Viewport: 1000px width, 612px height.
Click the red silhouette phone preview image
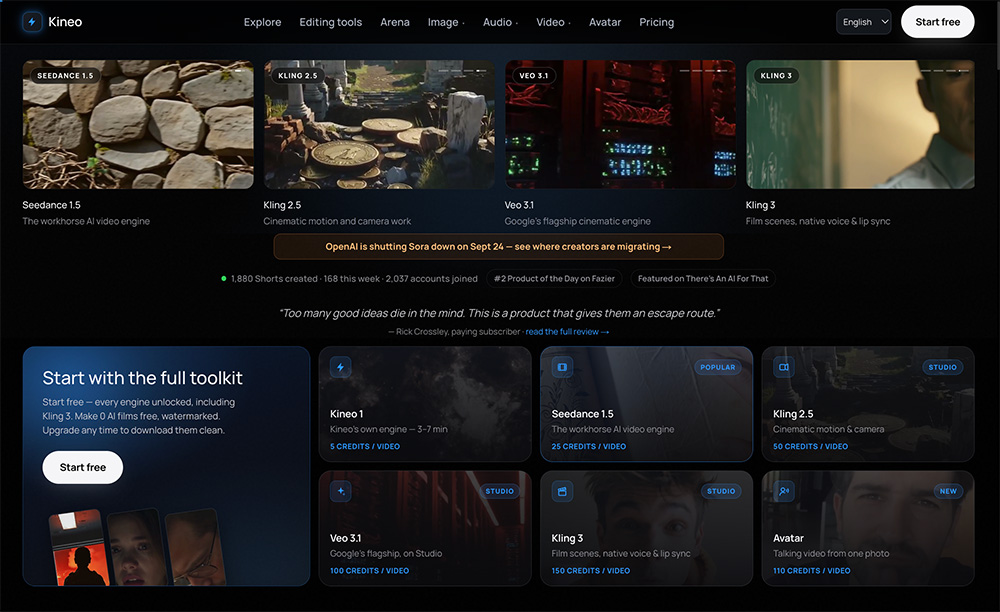click(79, 548)
